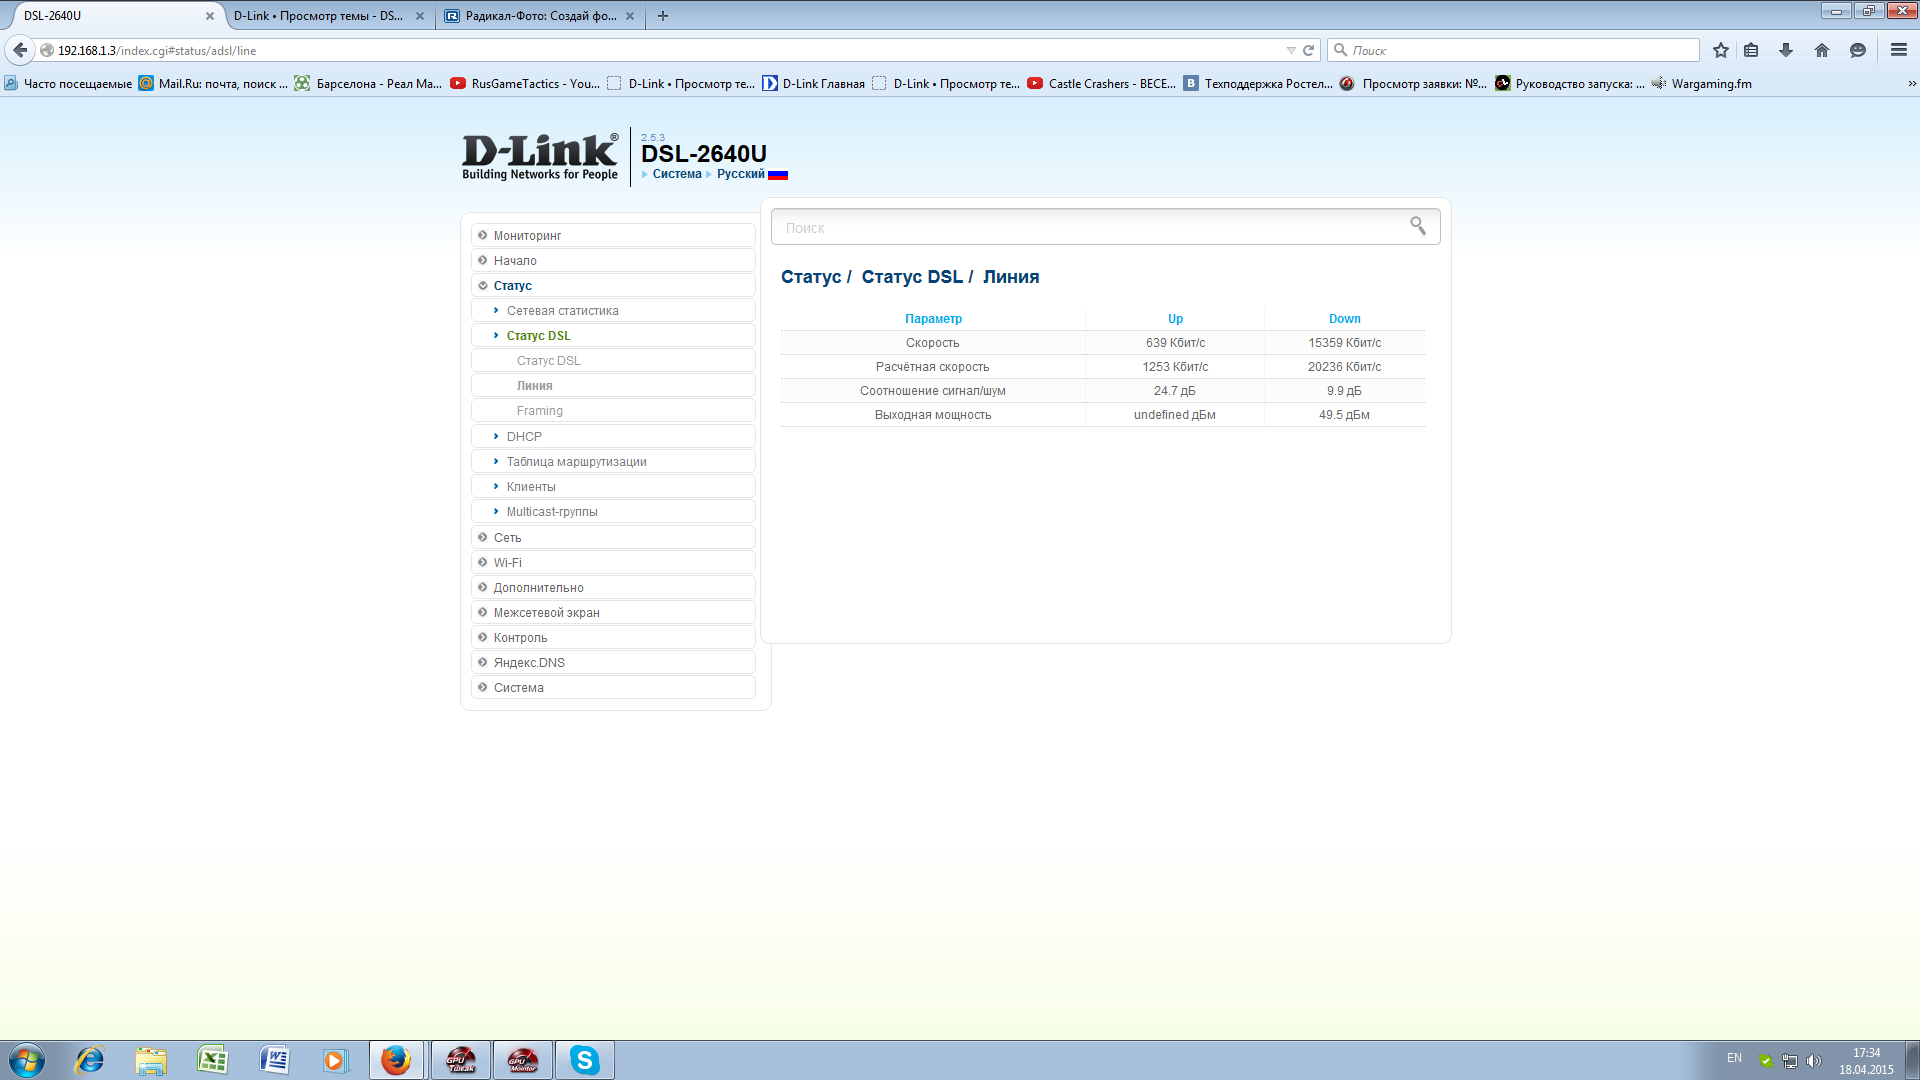Expand the Мониторинг menu section
Image resolution: width=1920 pixels, height=1080 pixels.
coord(527,236)
